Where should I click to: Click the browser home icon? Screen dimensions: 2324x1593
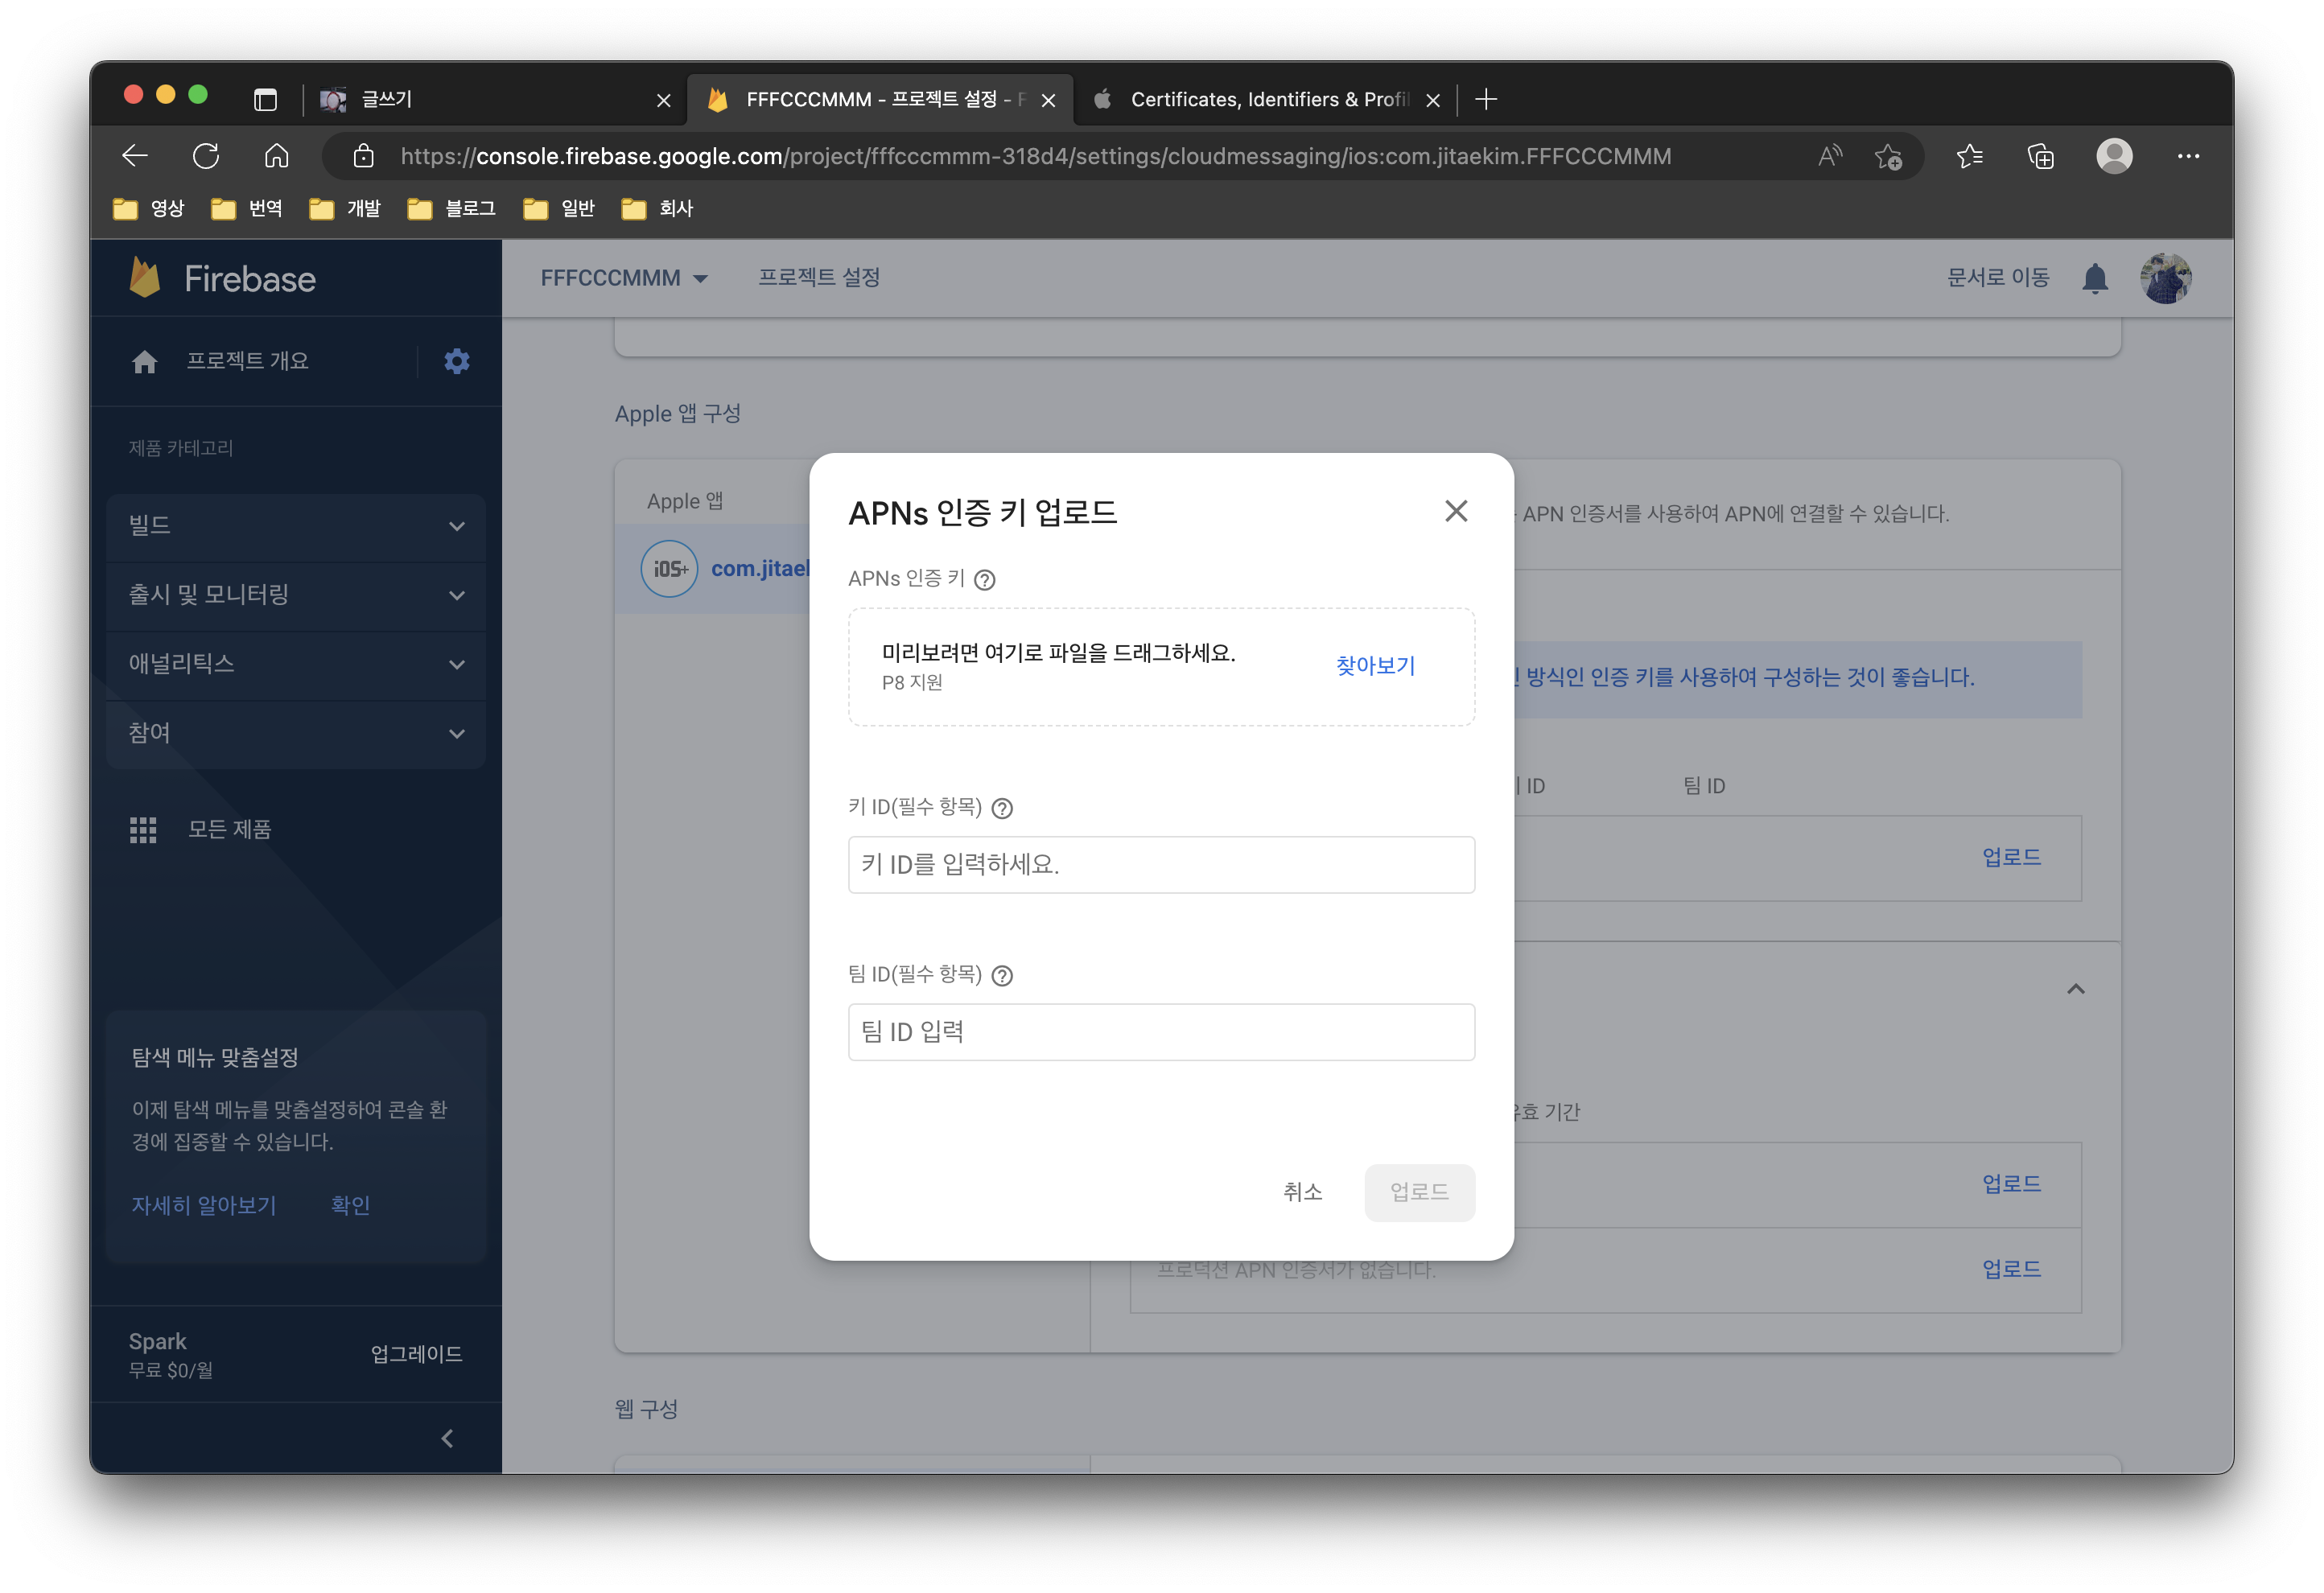[277, 156]
